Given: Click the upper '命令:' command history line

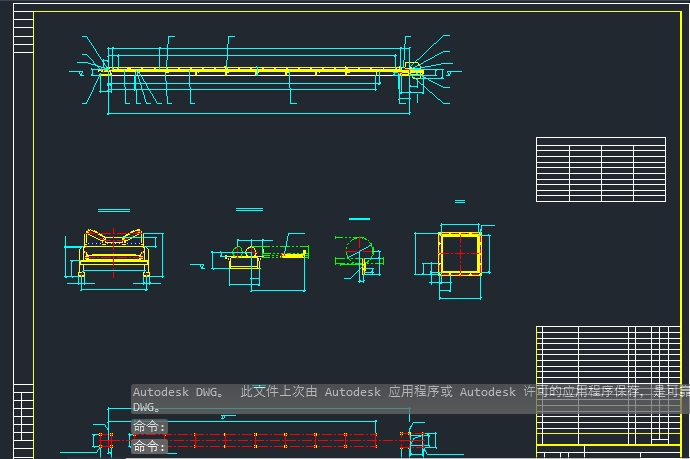Looking at the screenshot, I should tap(149, 426).
